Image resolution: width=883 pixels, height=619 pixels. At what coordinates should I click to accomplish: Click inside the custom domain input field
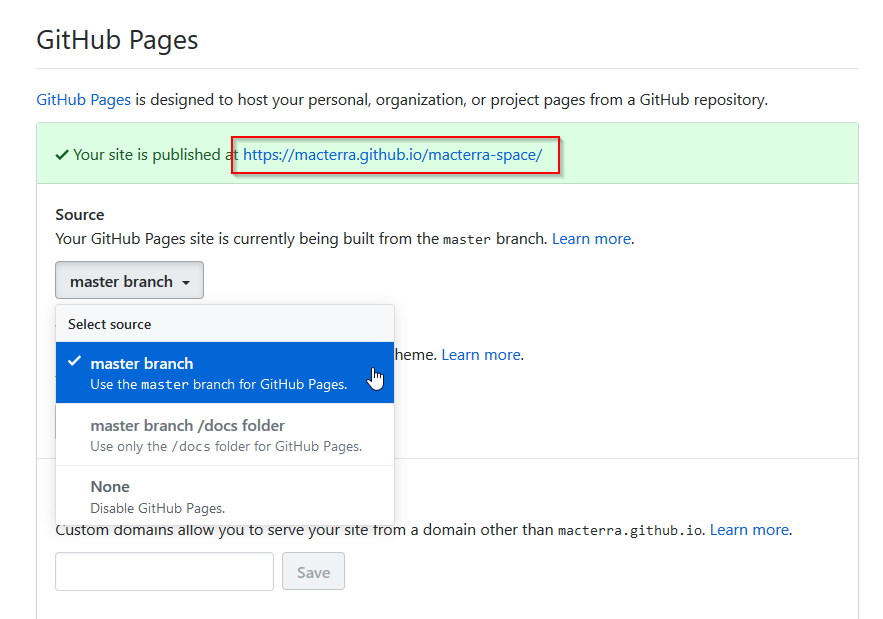point(164,571)
